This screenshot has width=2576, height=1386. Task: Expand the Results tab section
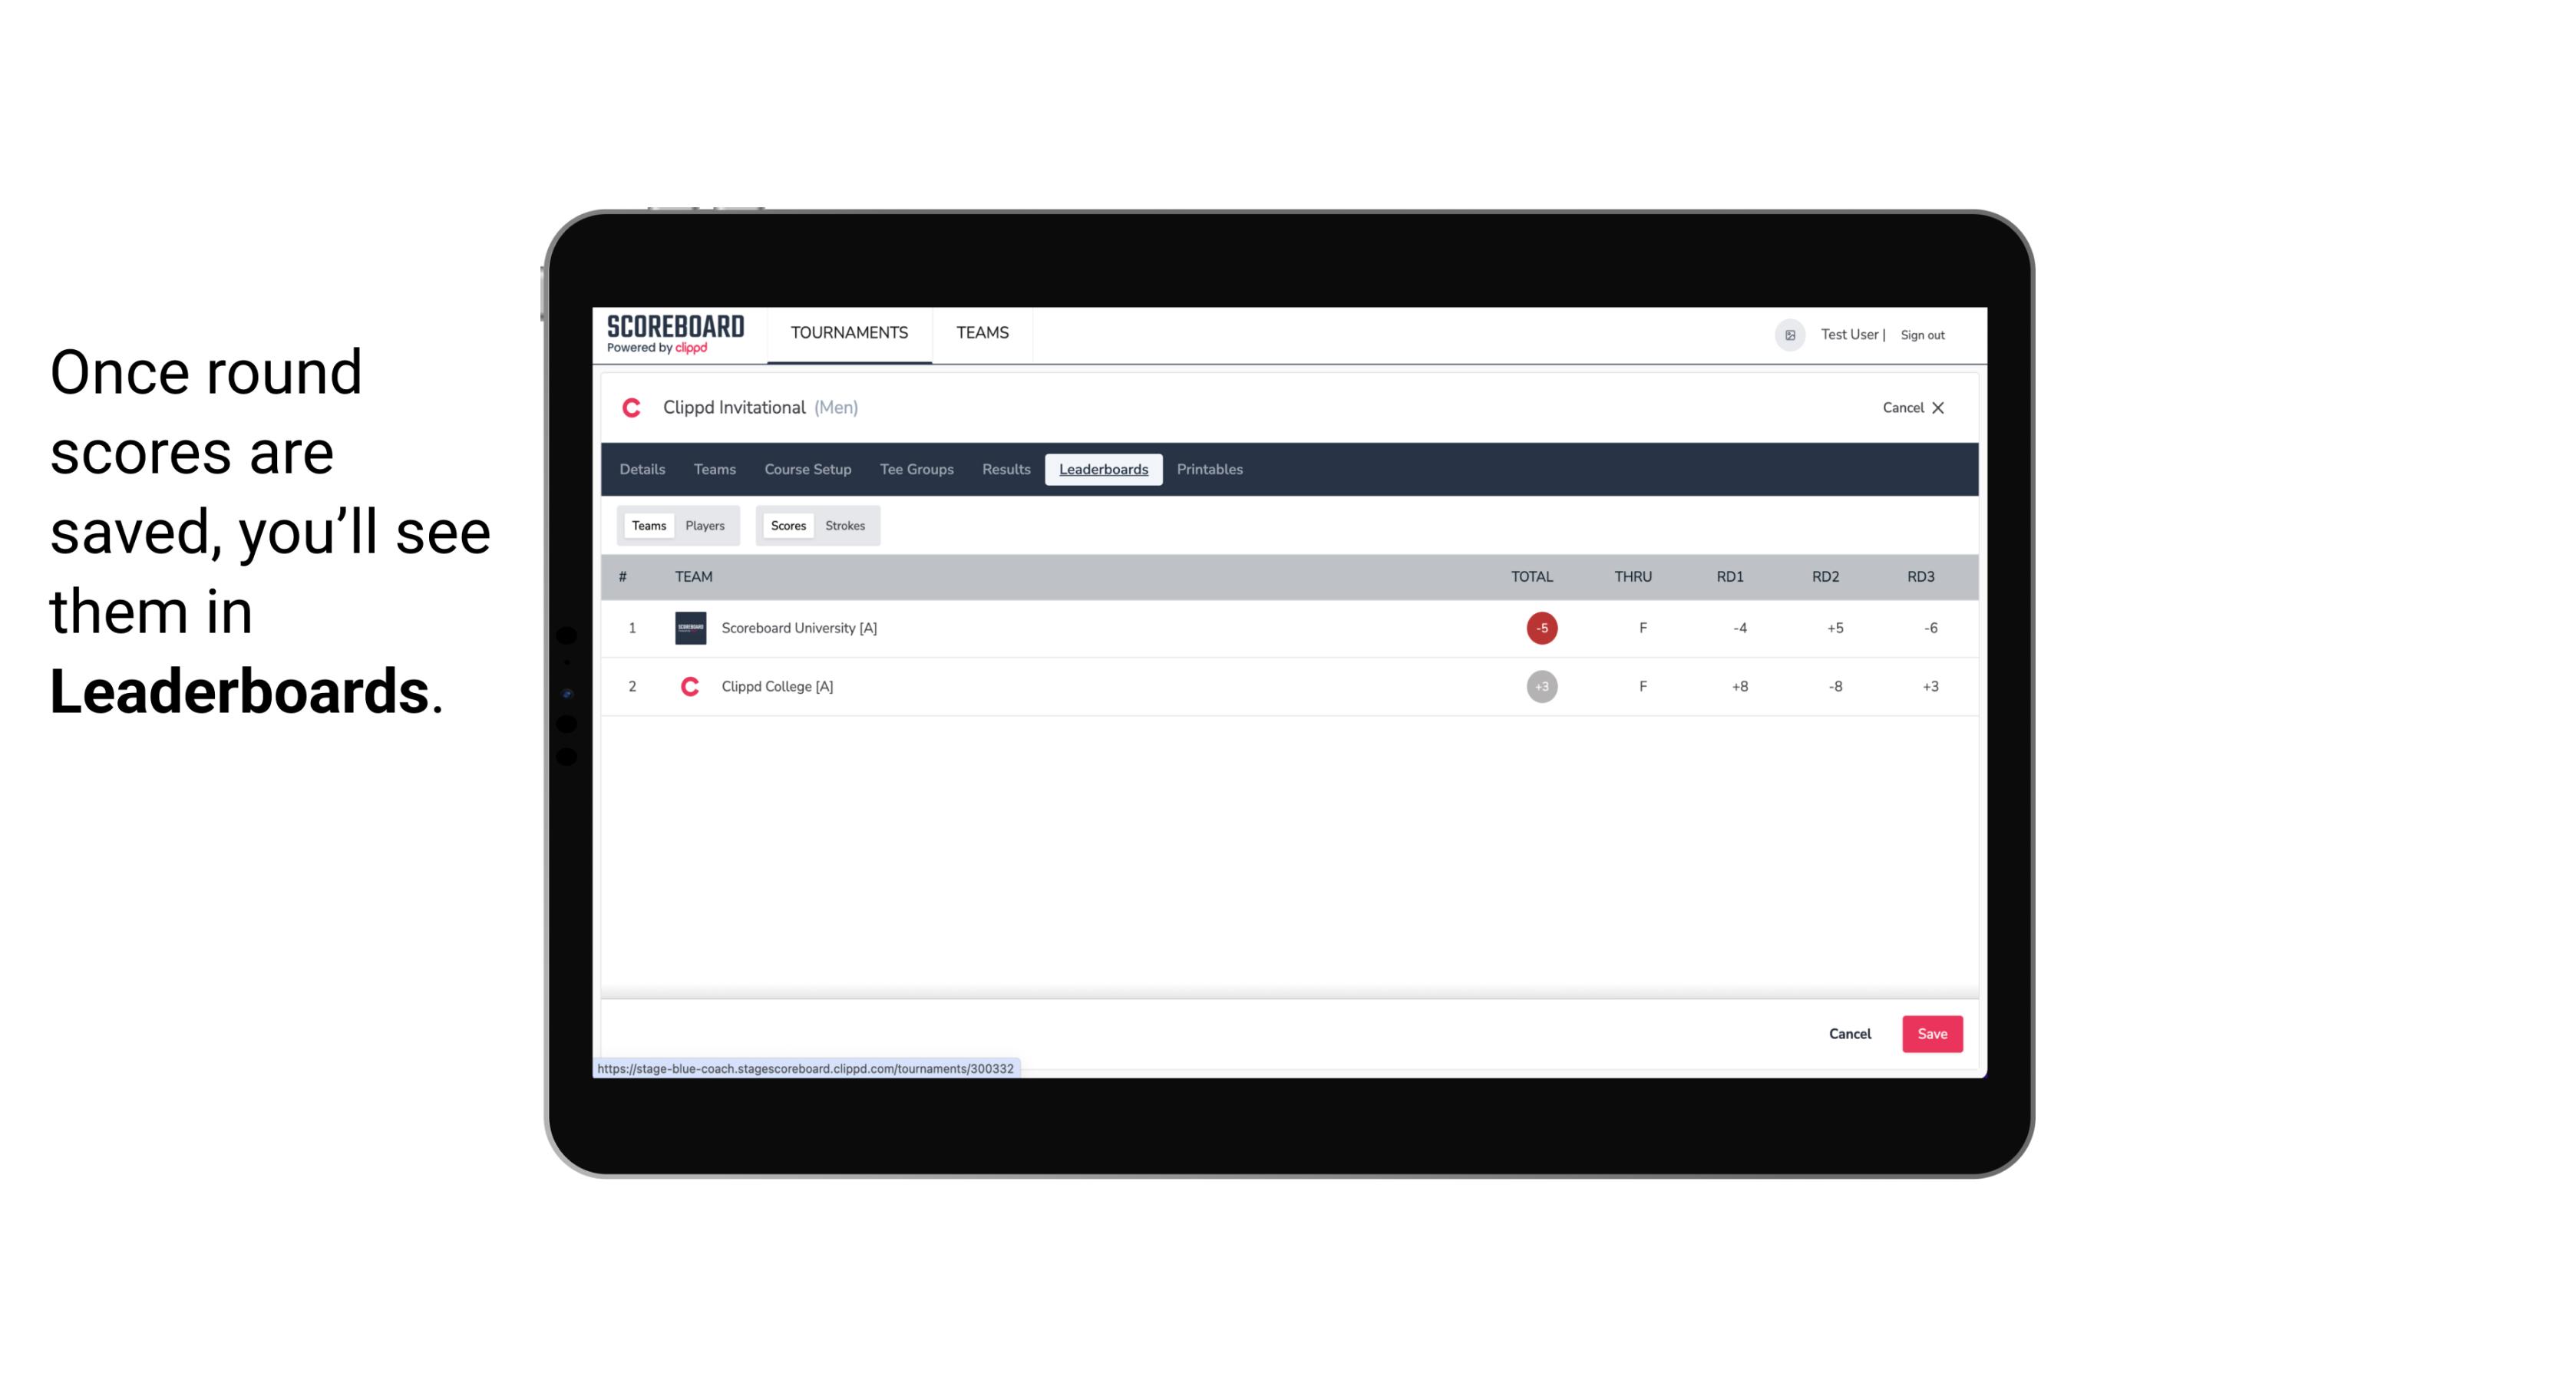pos(1006,470)
